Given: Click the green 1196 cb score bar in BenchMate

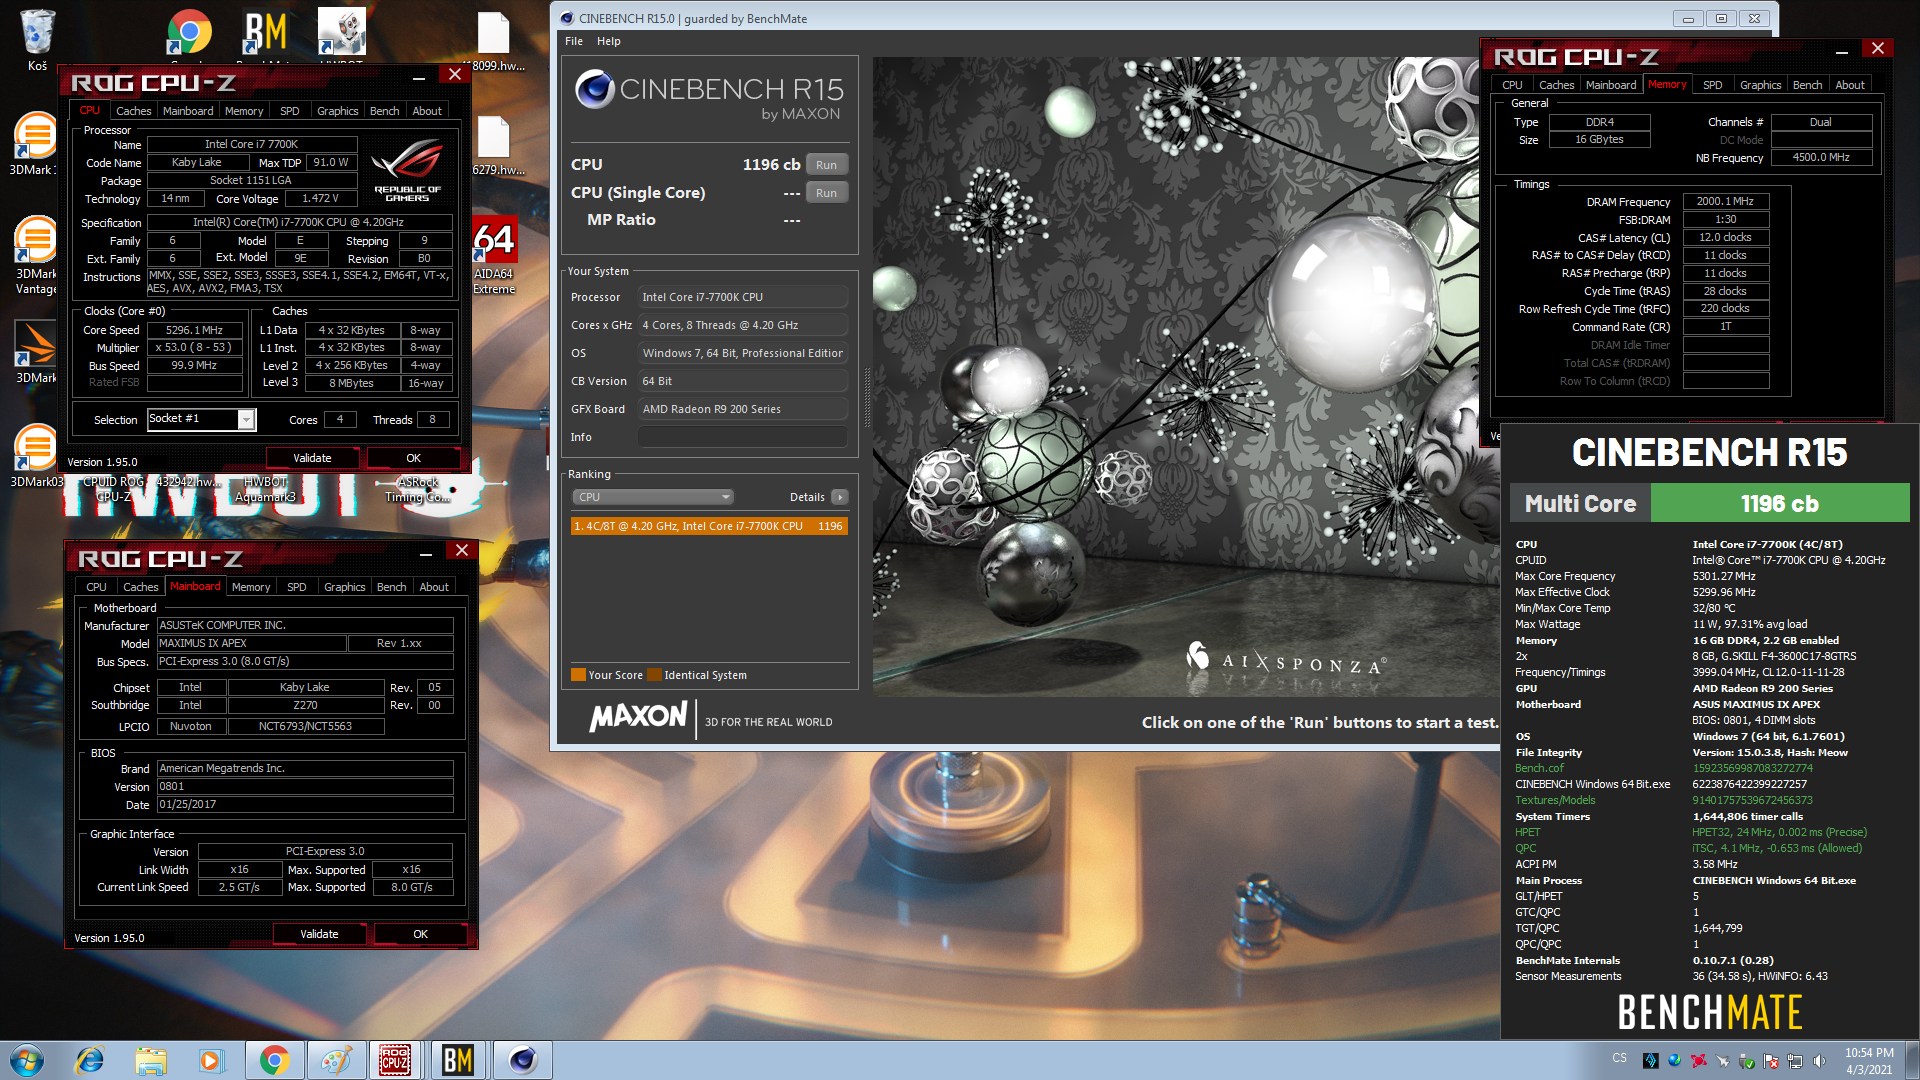Looking at the screenshot, I should 1779,503.
